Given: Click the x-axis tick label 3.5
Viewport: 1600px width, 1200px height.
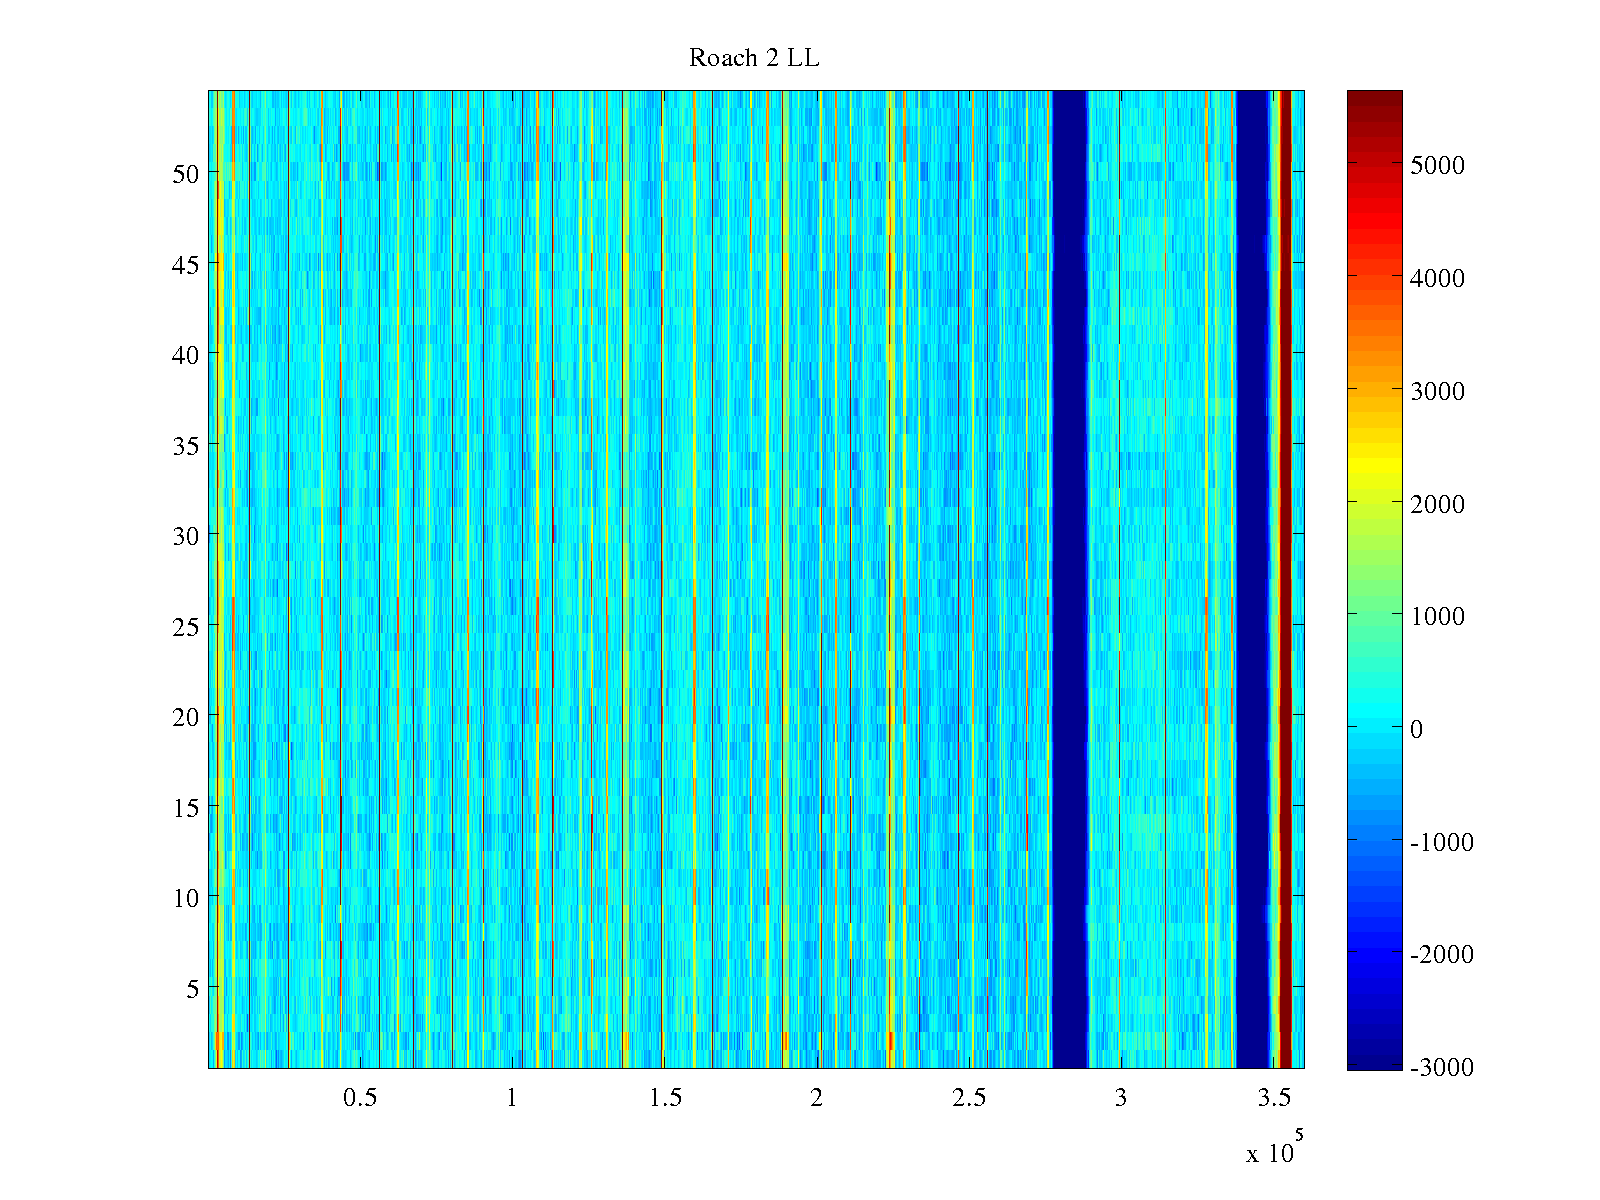Looking at the screenshot, I should tap(1274, 1098).
